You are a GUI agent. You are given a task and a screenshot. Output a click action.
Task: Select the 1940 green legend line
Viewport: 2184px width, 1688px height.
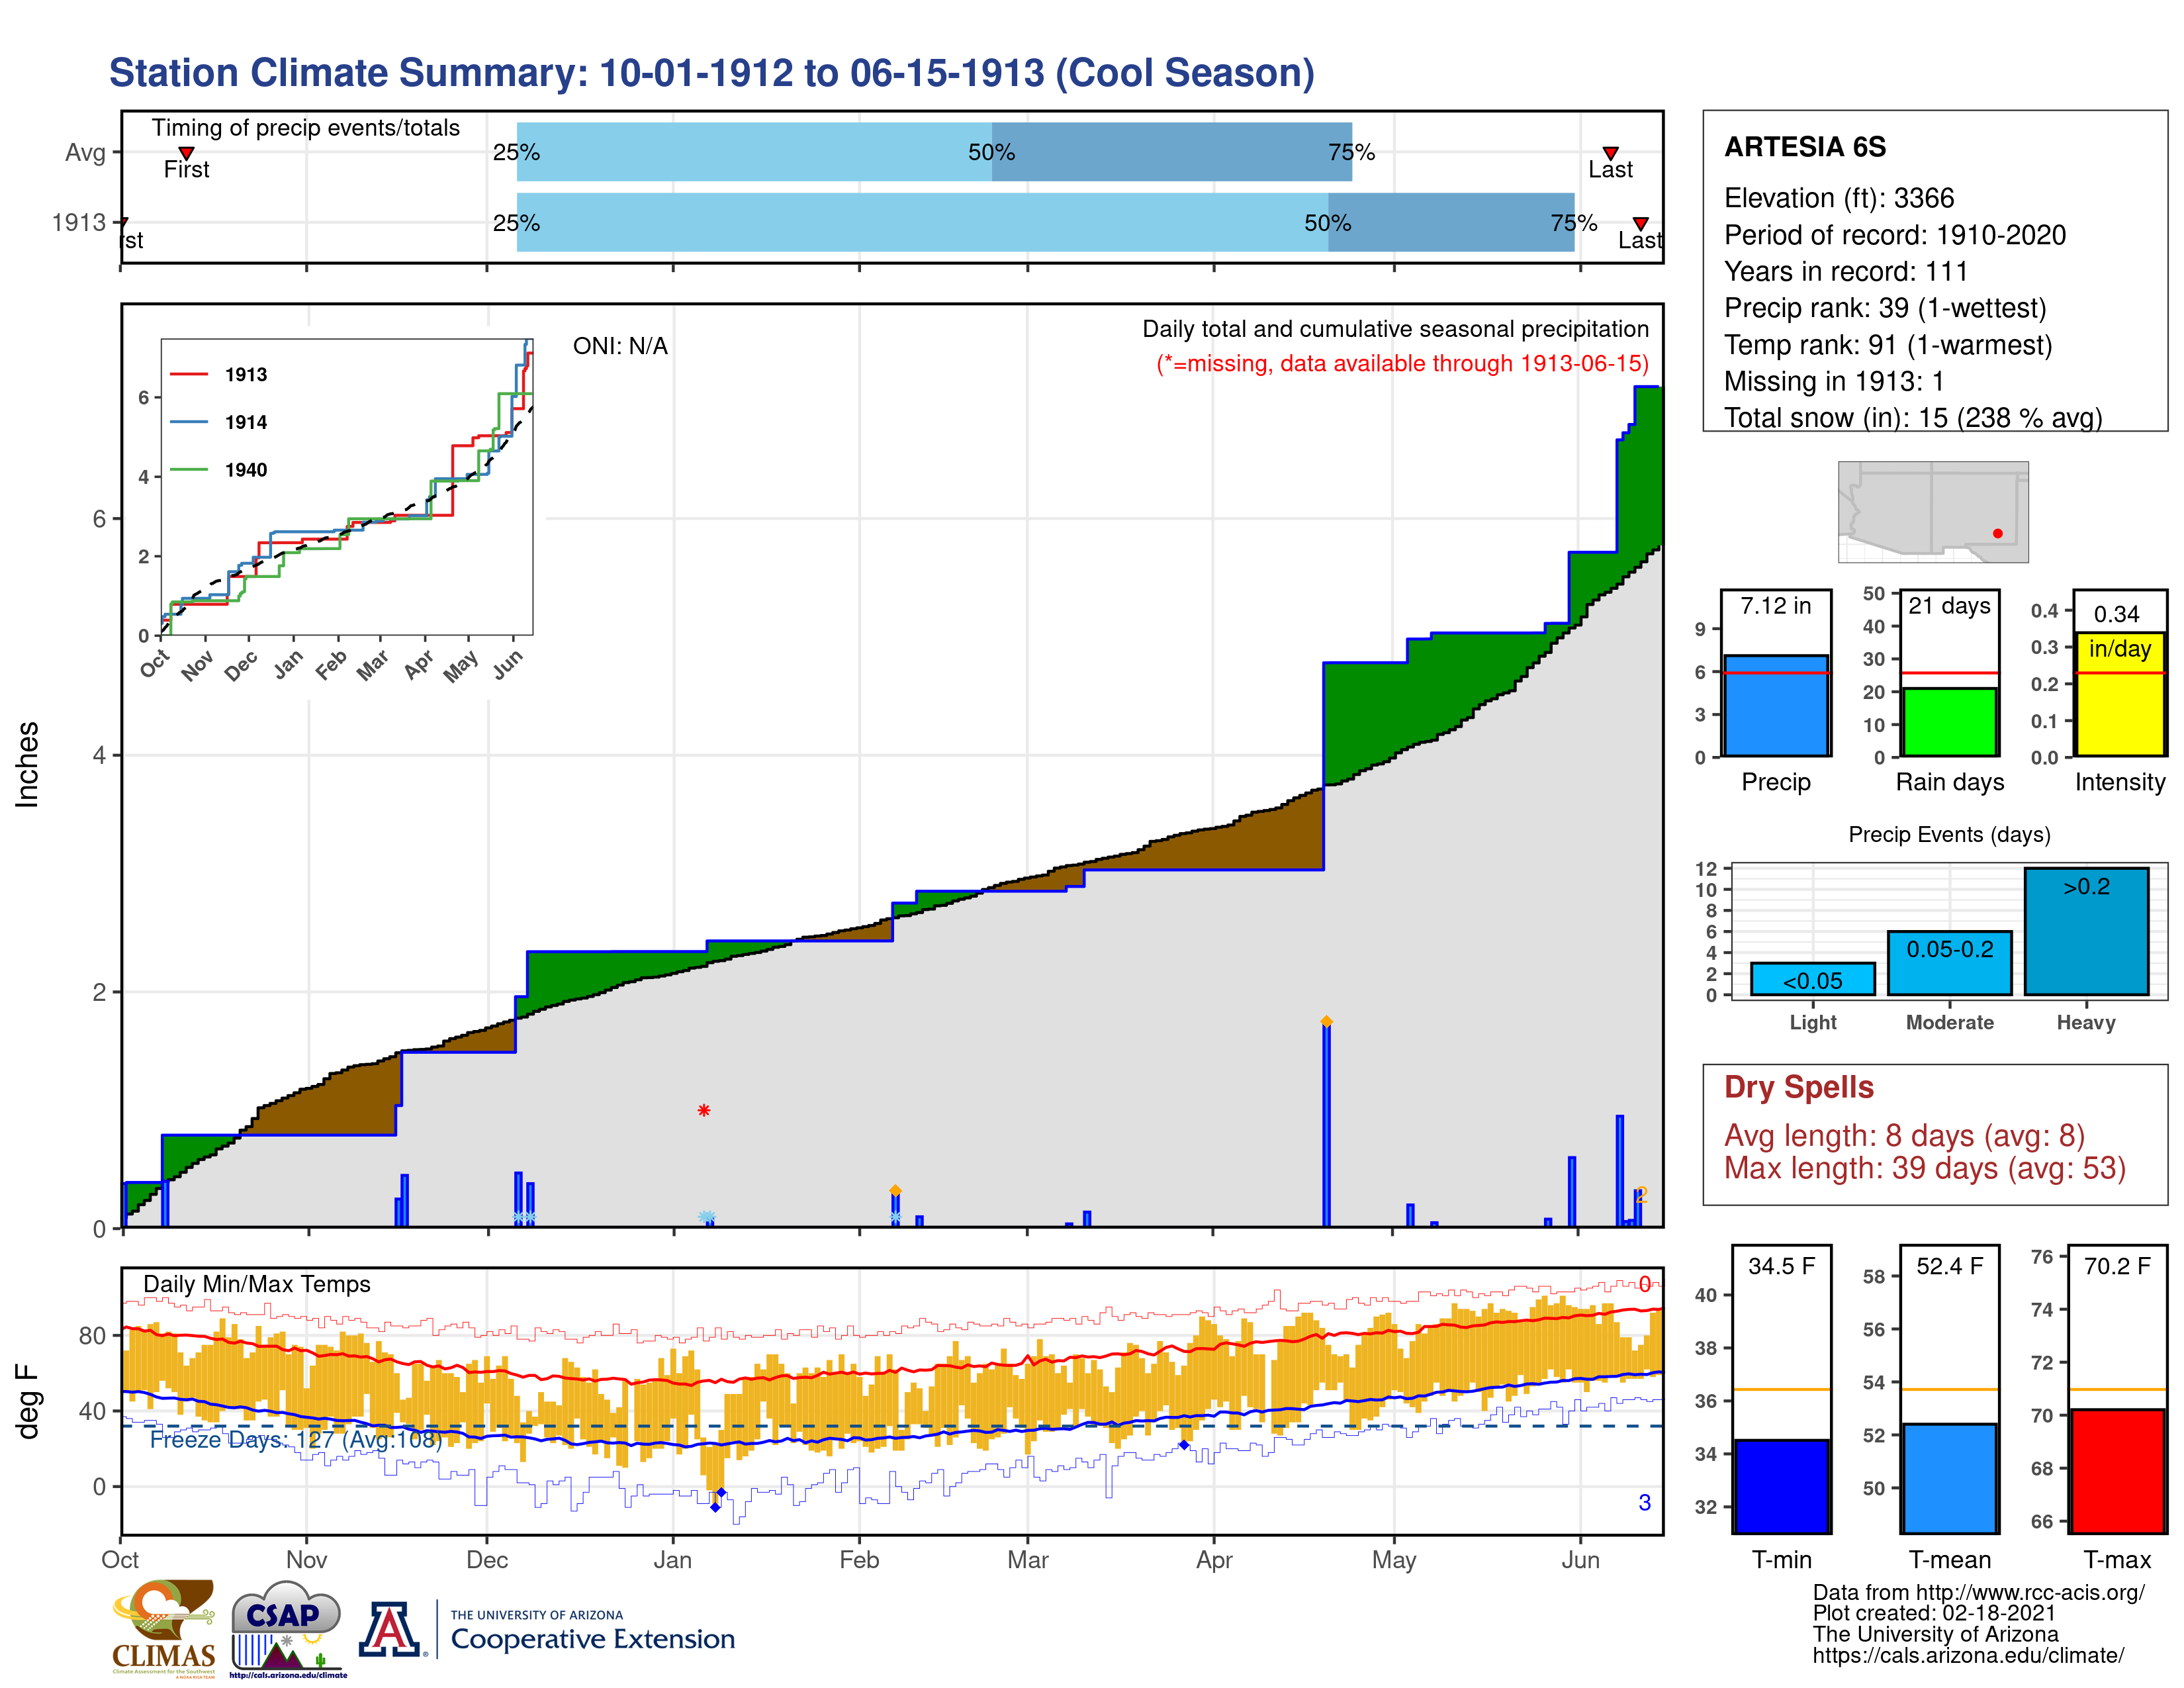pyautogui.click(x=188, y=469)
